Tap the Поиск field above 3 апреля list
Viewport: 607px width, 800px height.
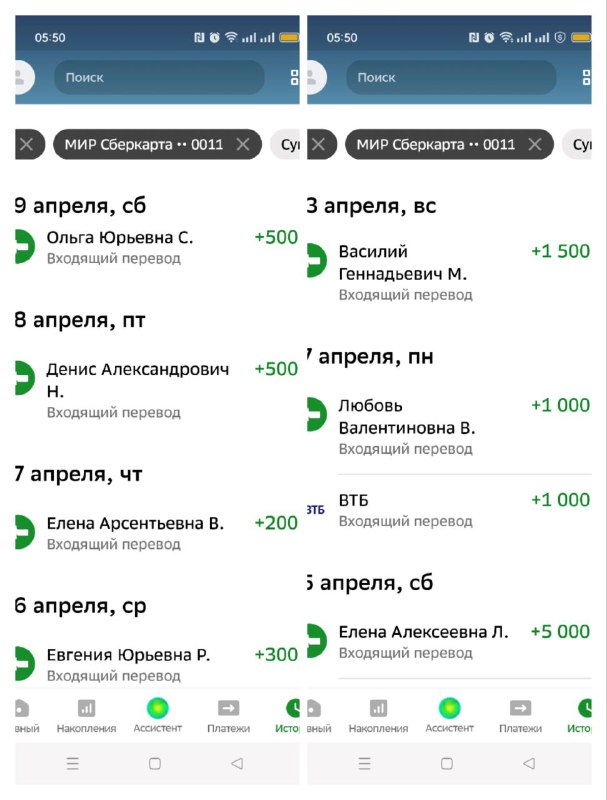451,78
